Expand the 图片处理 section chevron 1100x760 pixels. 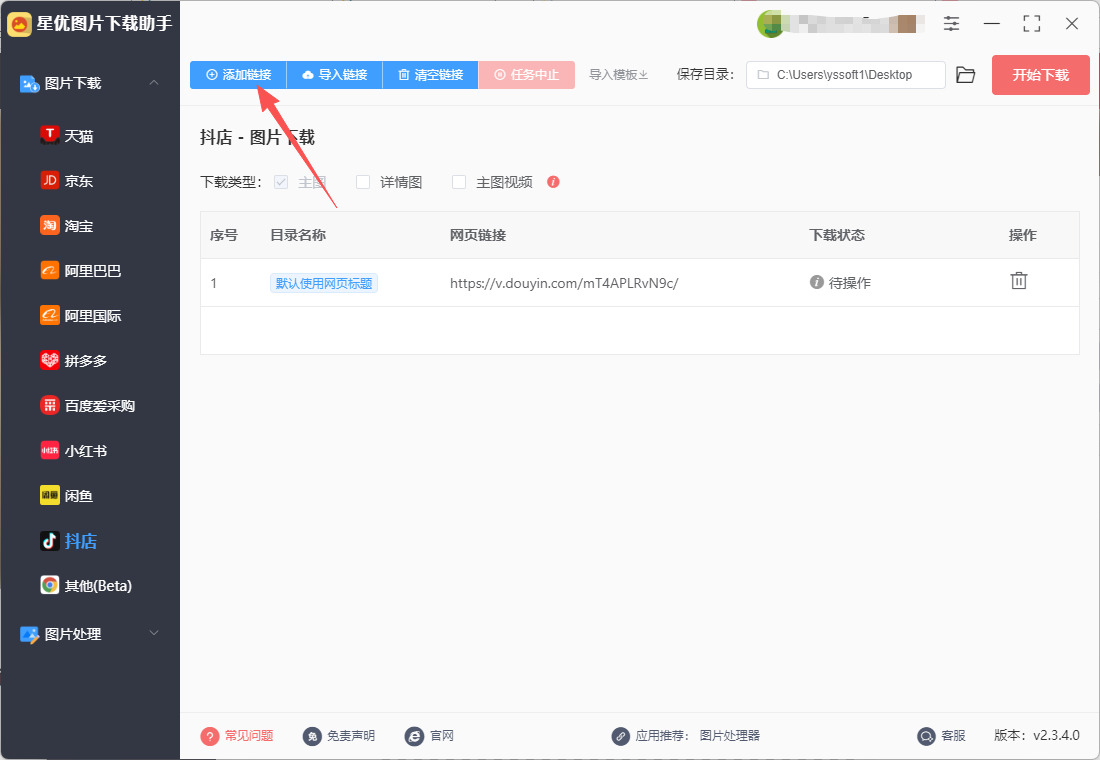coord(154,633)
